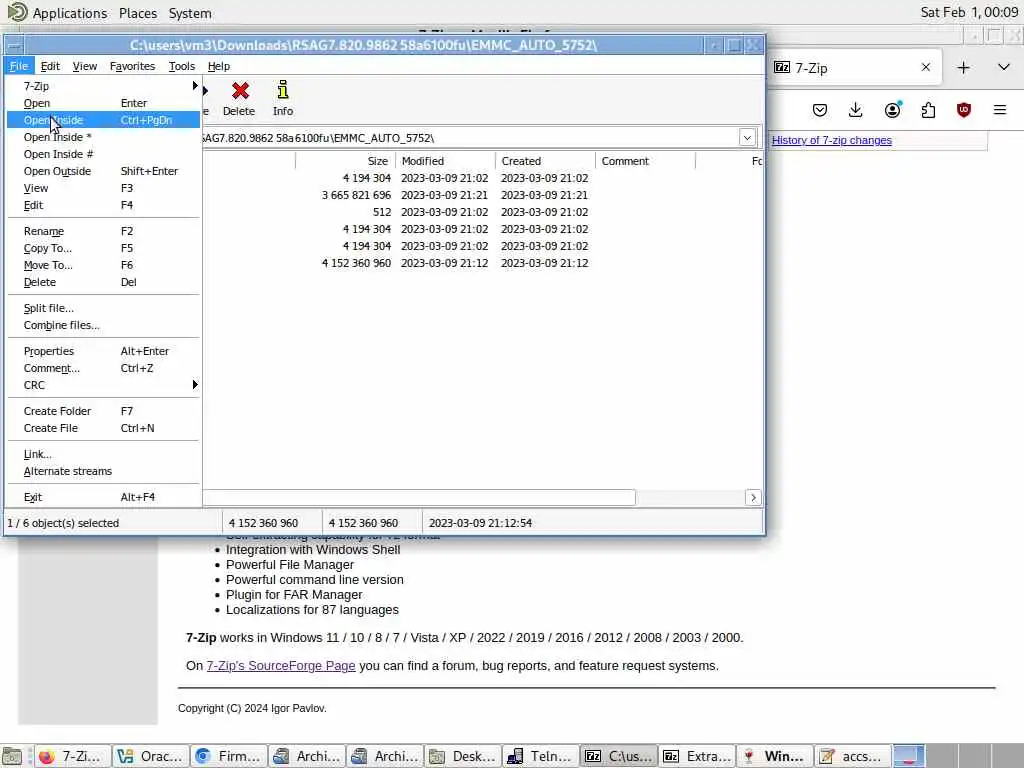Viewport: 1024px width, 768px height.
Task: Sort by the Size column header
Action: (345, 161)
